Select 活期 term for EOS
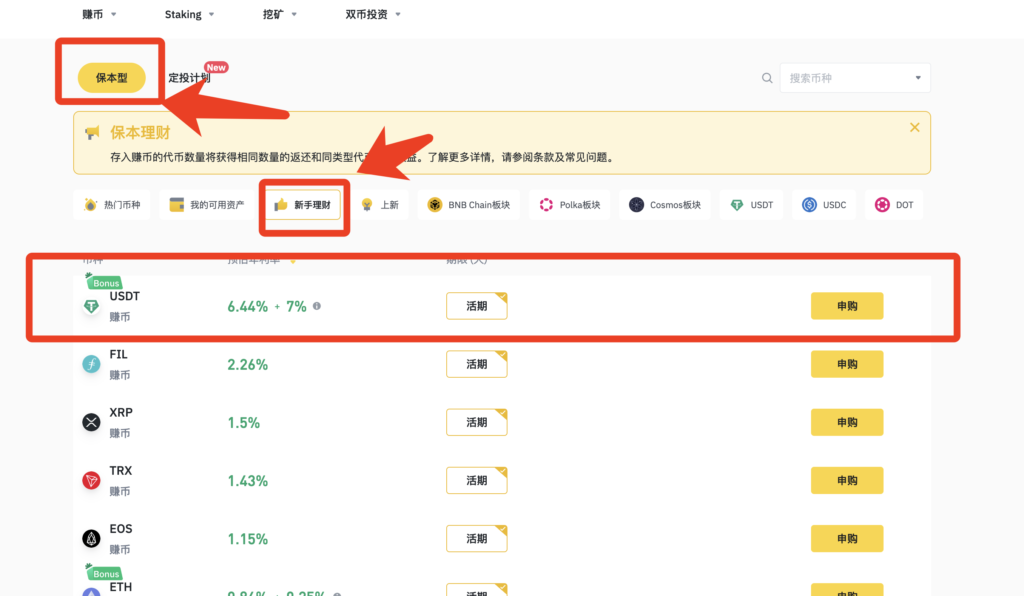The height and width of the screenshot is (596, 1024). [477, 539]
